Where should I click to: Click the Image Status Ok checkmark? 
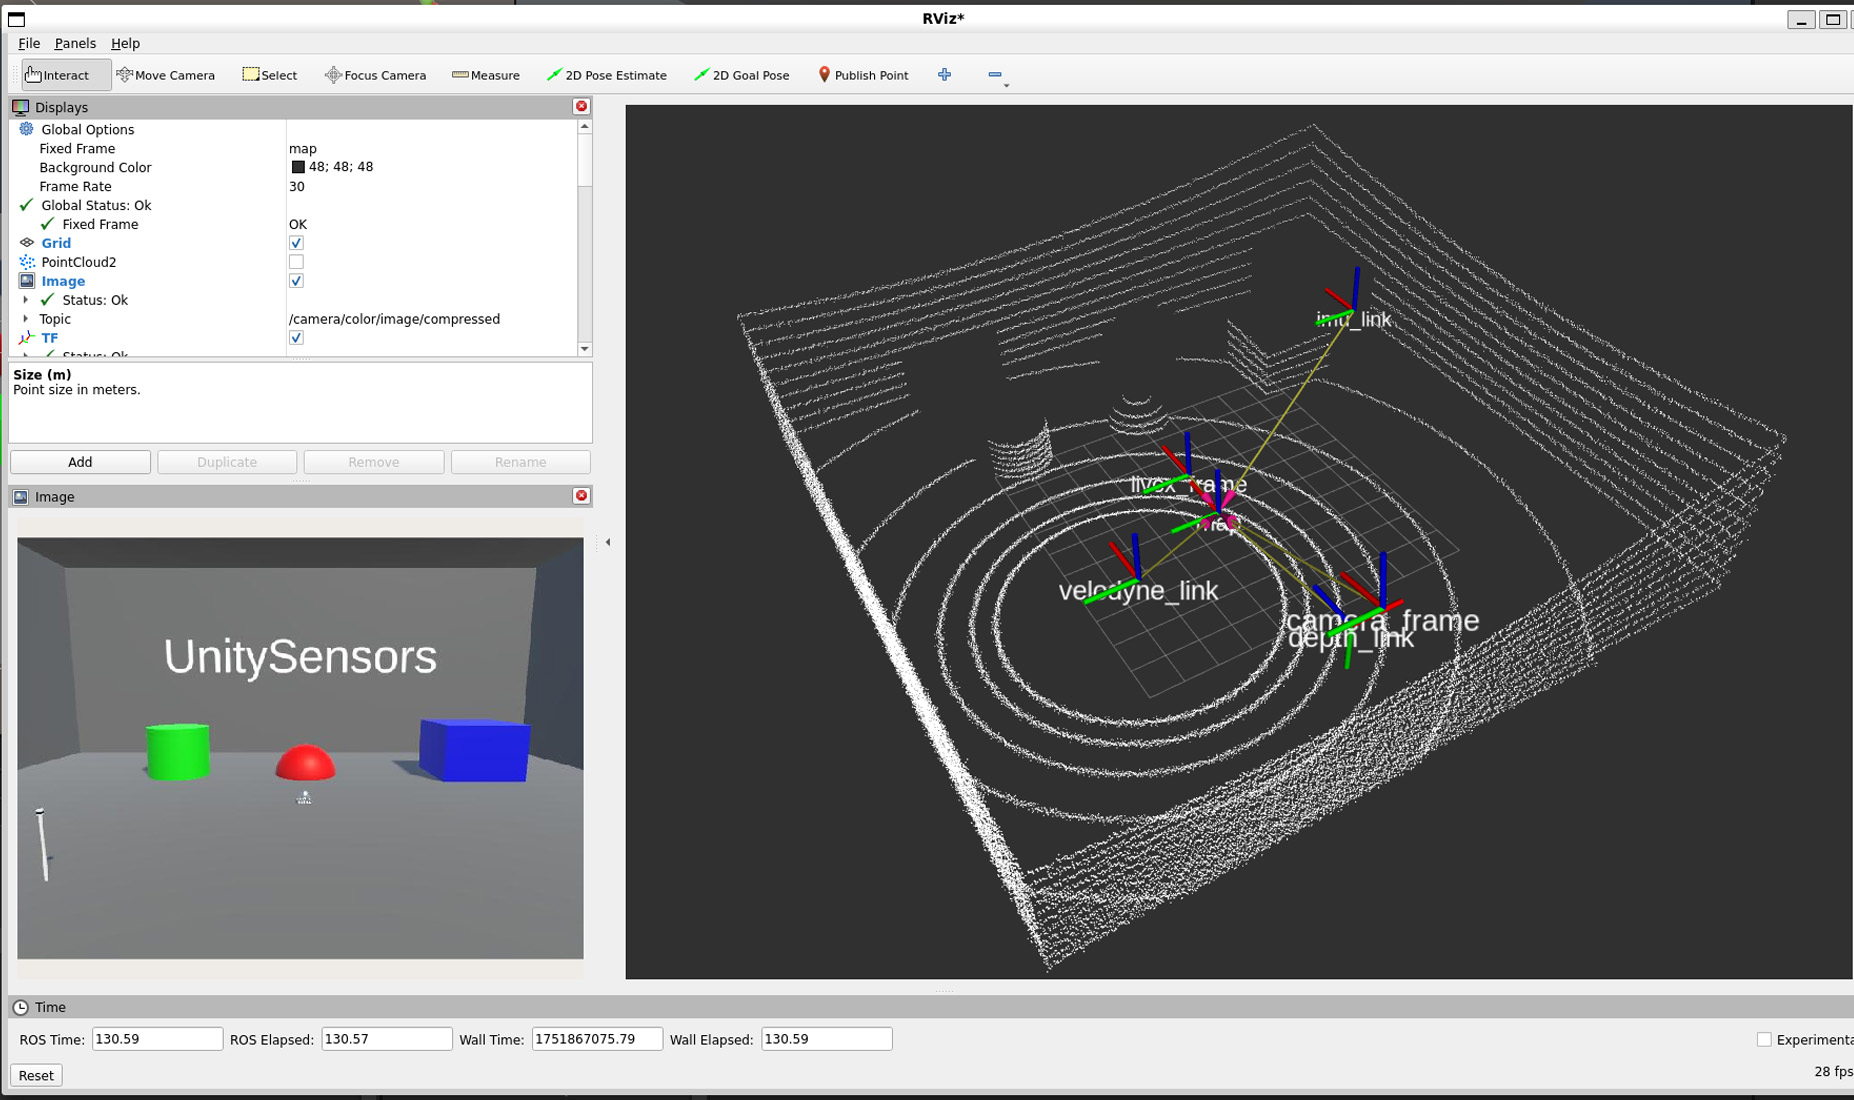47,300
